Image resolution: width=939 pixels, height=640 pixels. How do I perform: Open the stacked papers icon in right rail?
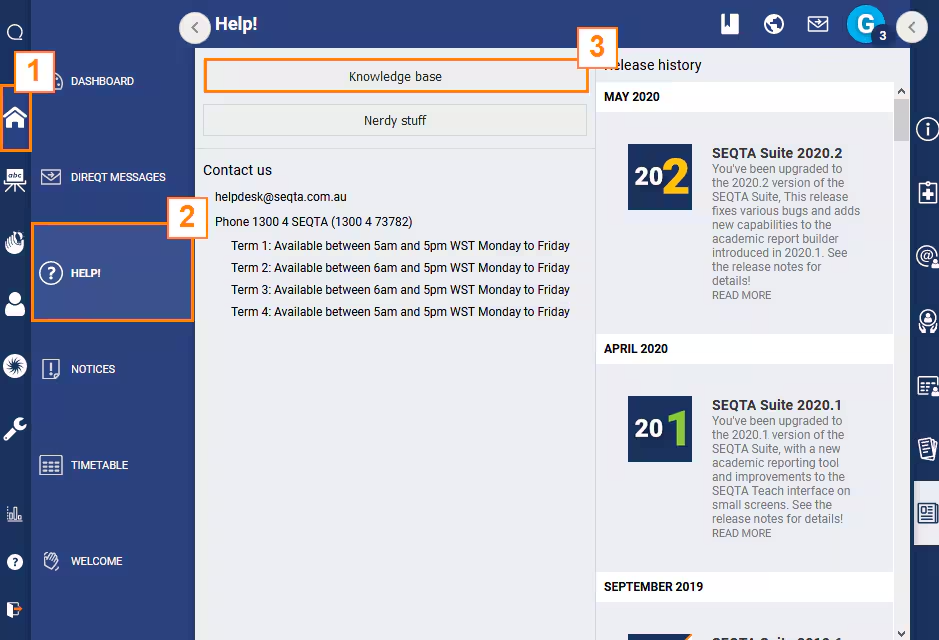927,448
